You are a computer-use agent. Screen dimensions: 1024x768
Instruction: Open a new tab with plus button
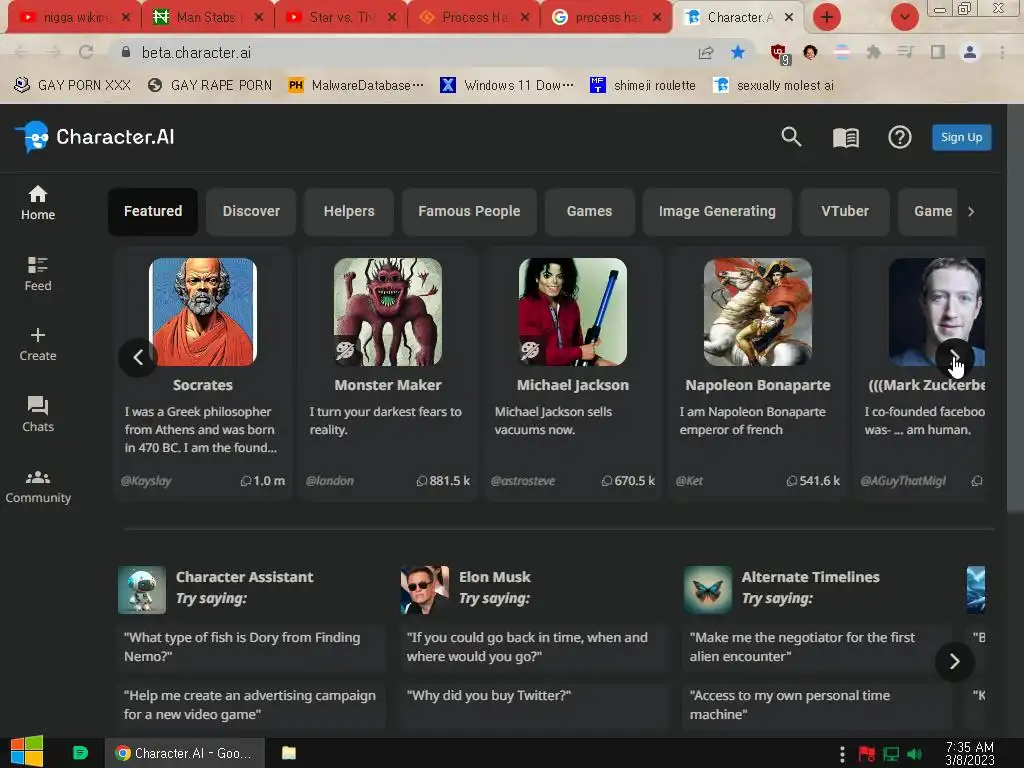coord(826,17)
